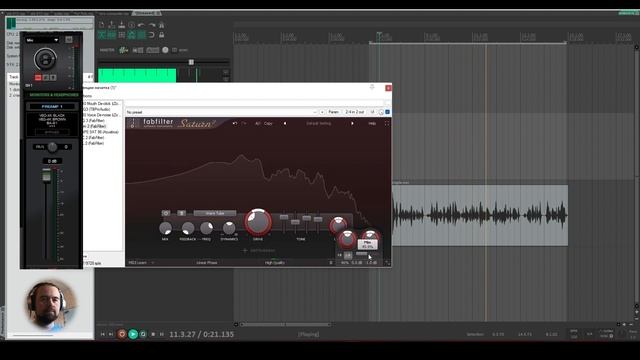This screenshot has width=640, height=360.
Task: Toggle auto-crossfade in REAPER toolbar
Action: point(102,35)
